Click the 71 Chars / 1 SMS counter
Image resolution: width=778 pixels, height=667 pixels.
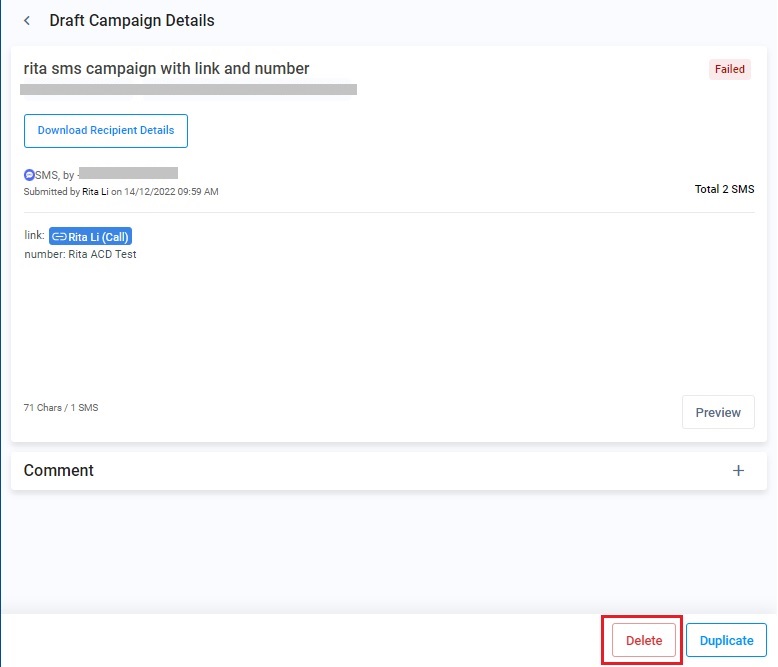coord(61,408)
